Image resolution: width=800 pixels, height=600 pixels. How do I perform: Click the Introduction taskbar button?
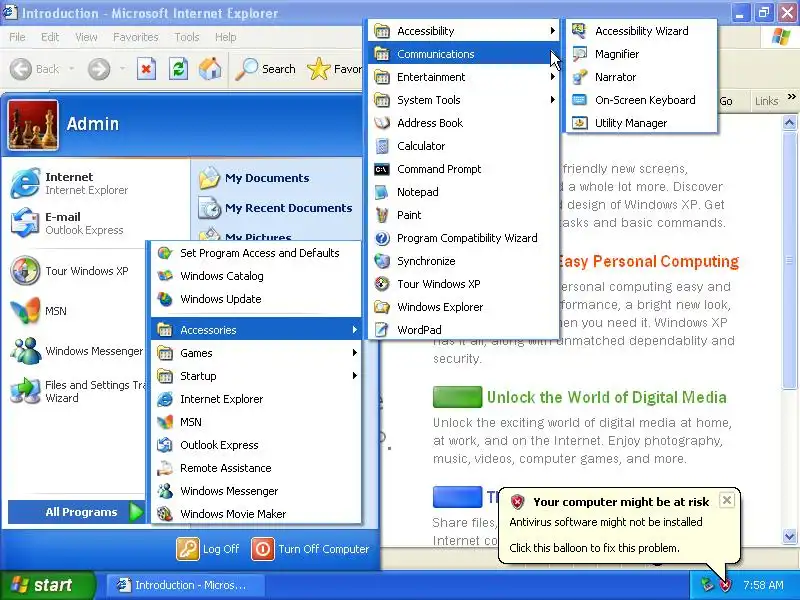coord(185,585)
